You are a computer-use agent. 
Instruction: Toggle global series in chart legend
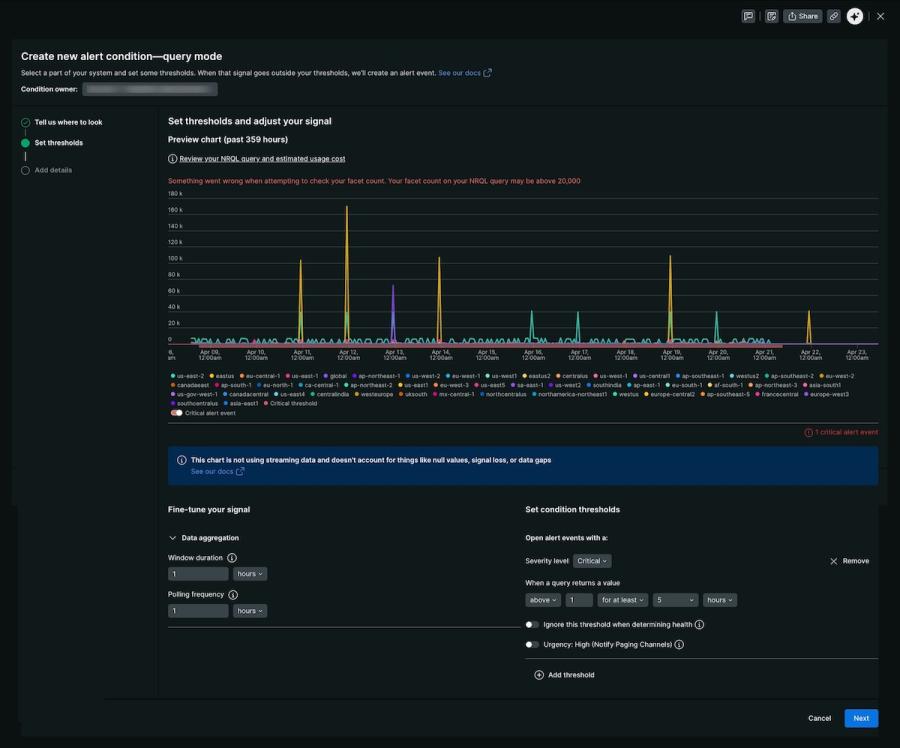point(335,376)
